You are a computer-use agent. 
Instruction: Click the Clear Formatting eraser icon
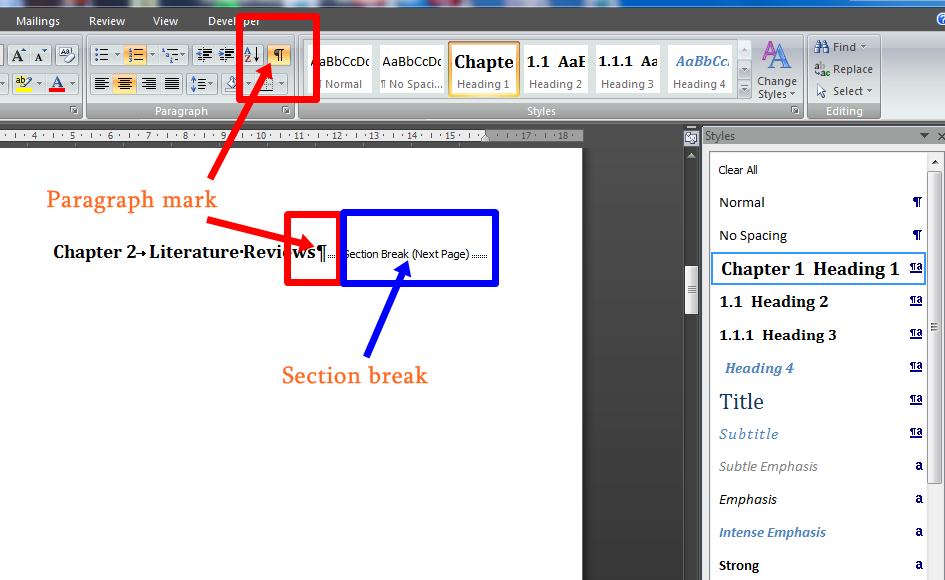click(66, 55)
